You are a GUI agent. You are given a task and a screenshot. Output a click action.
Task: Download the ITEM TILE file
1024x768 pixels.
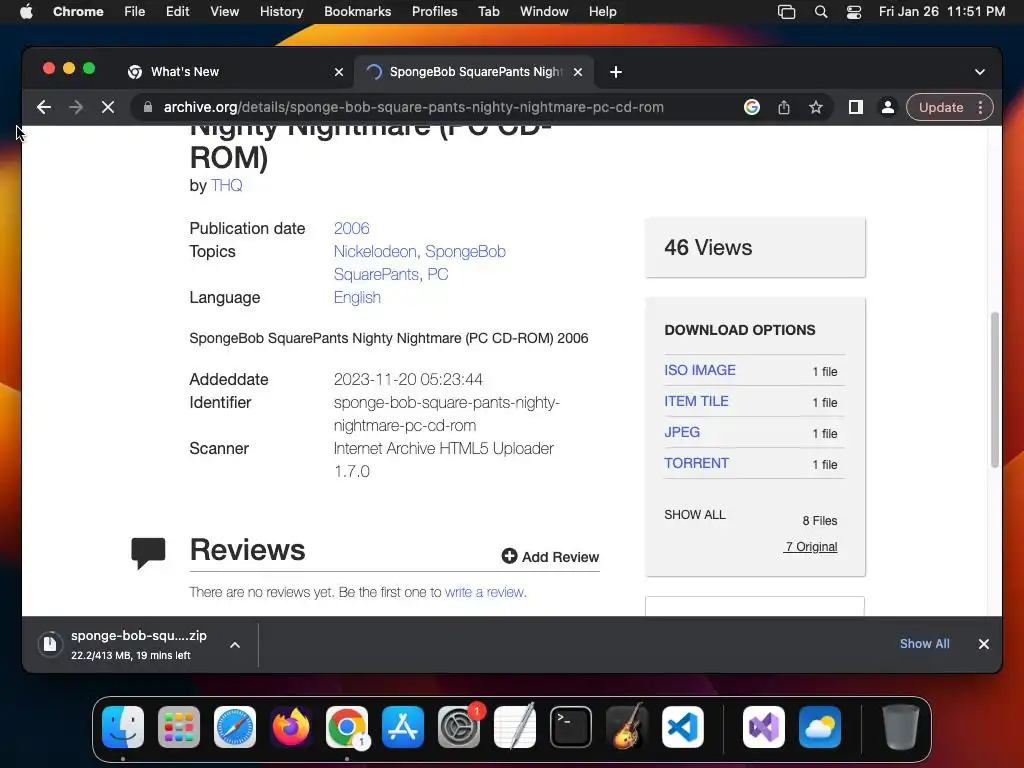pos(696,401)
